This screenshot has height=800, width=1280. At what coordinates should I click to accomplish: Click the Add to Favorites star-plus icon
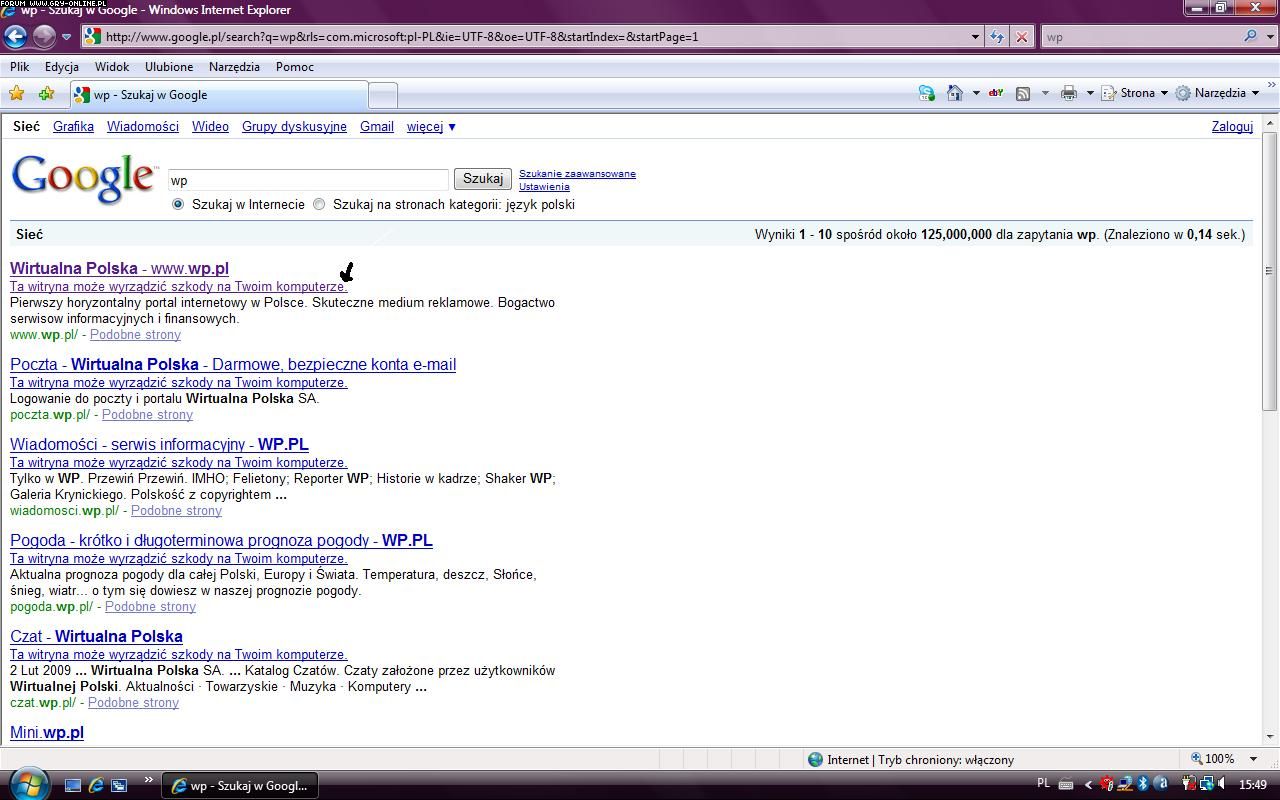(46, 94)
